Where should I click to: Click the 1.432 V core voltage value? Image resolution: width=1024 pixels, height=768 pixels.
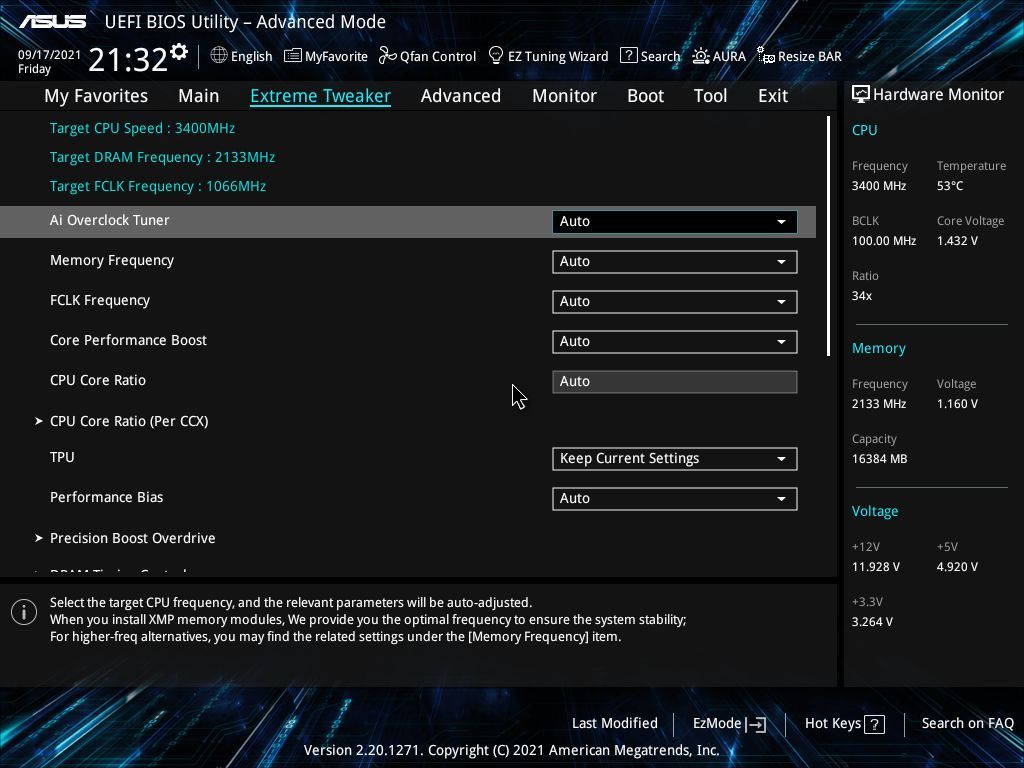click(957, 241)
